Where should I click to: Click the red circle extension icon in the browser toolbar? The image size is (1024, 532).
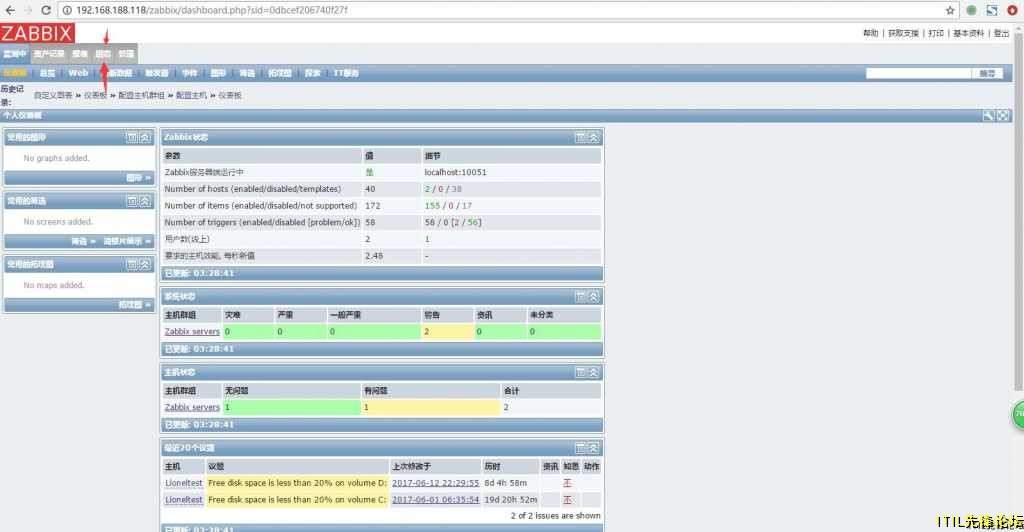(1012, 10)
